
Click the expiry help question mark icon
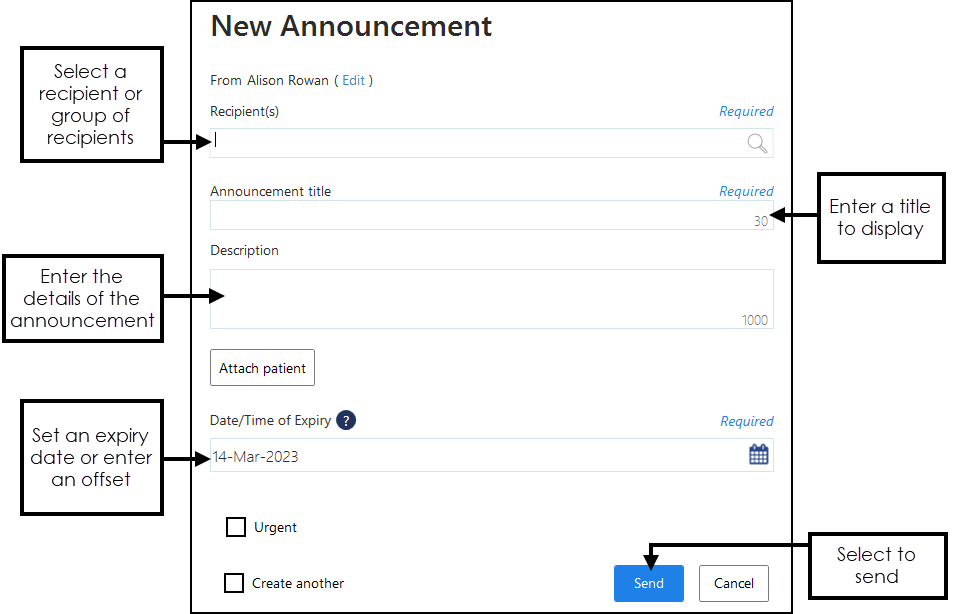pos(346,420)
